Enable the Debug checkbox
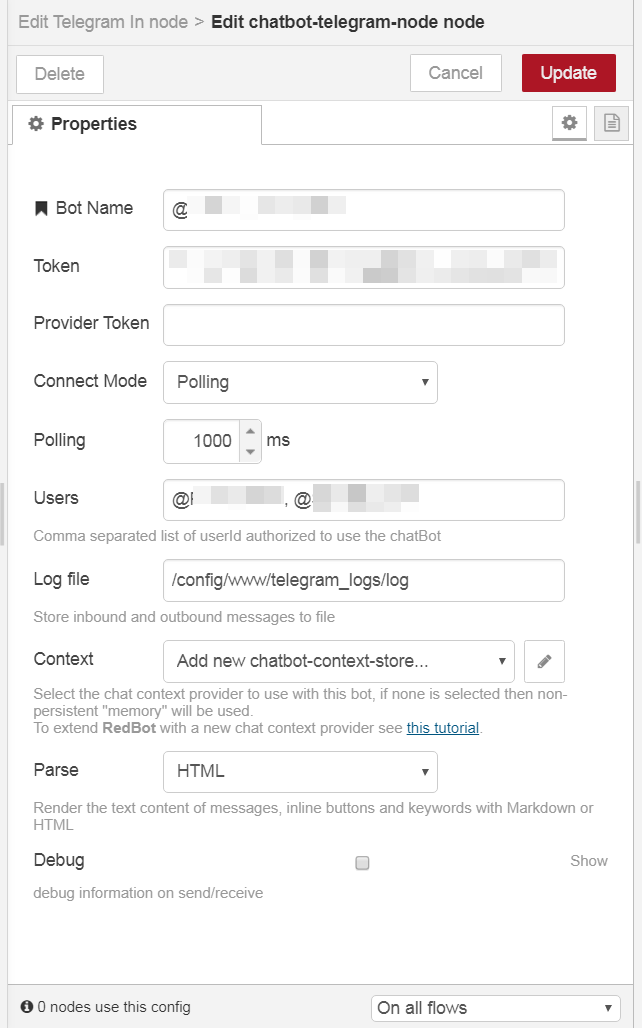The height and width of the screenshot is (1028, 642). pos(362,863)
